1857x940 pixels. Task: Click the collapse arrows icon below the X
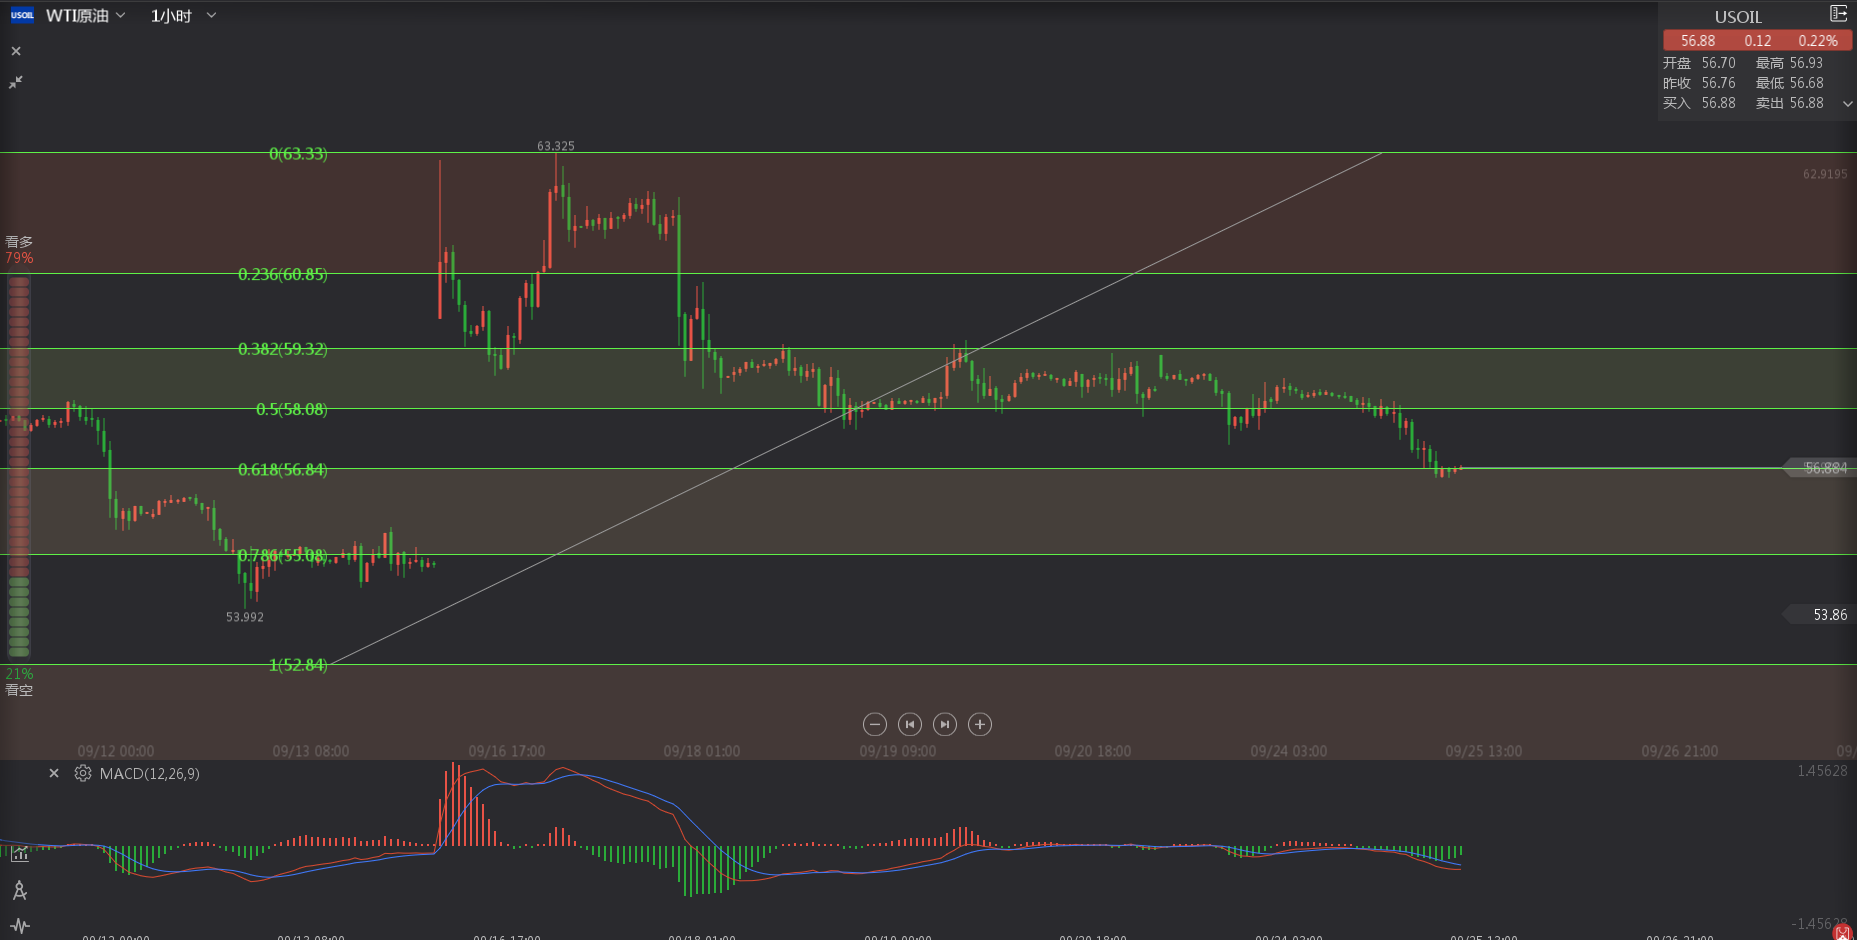[16, 82]
